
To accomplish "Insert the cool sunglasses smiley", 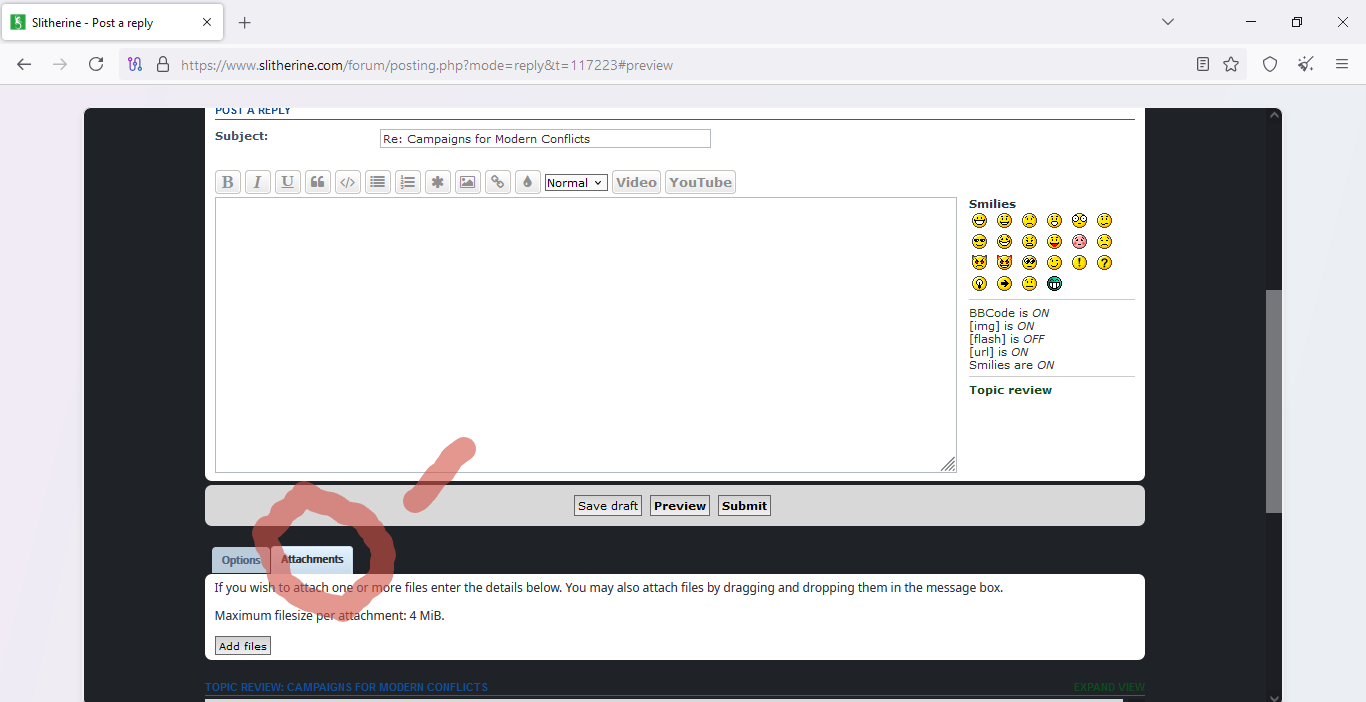I will pyautogui.click(x=979, y=242).
